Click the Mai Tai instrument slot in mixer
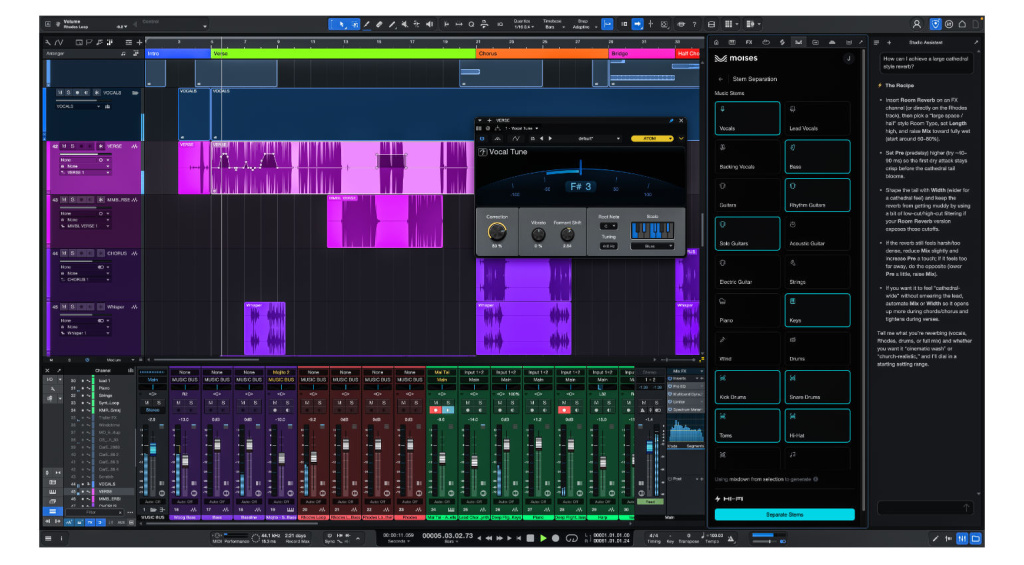This screenshot has width=1024, height=565. pyautogui.click(x=441, y=372)
